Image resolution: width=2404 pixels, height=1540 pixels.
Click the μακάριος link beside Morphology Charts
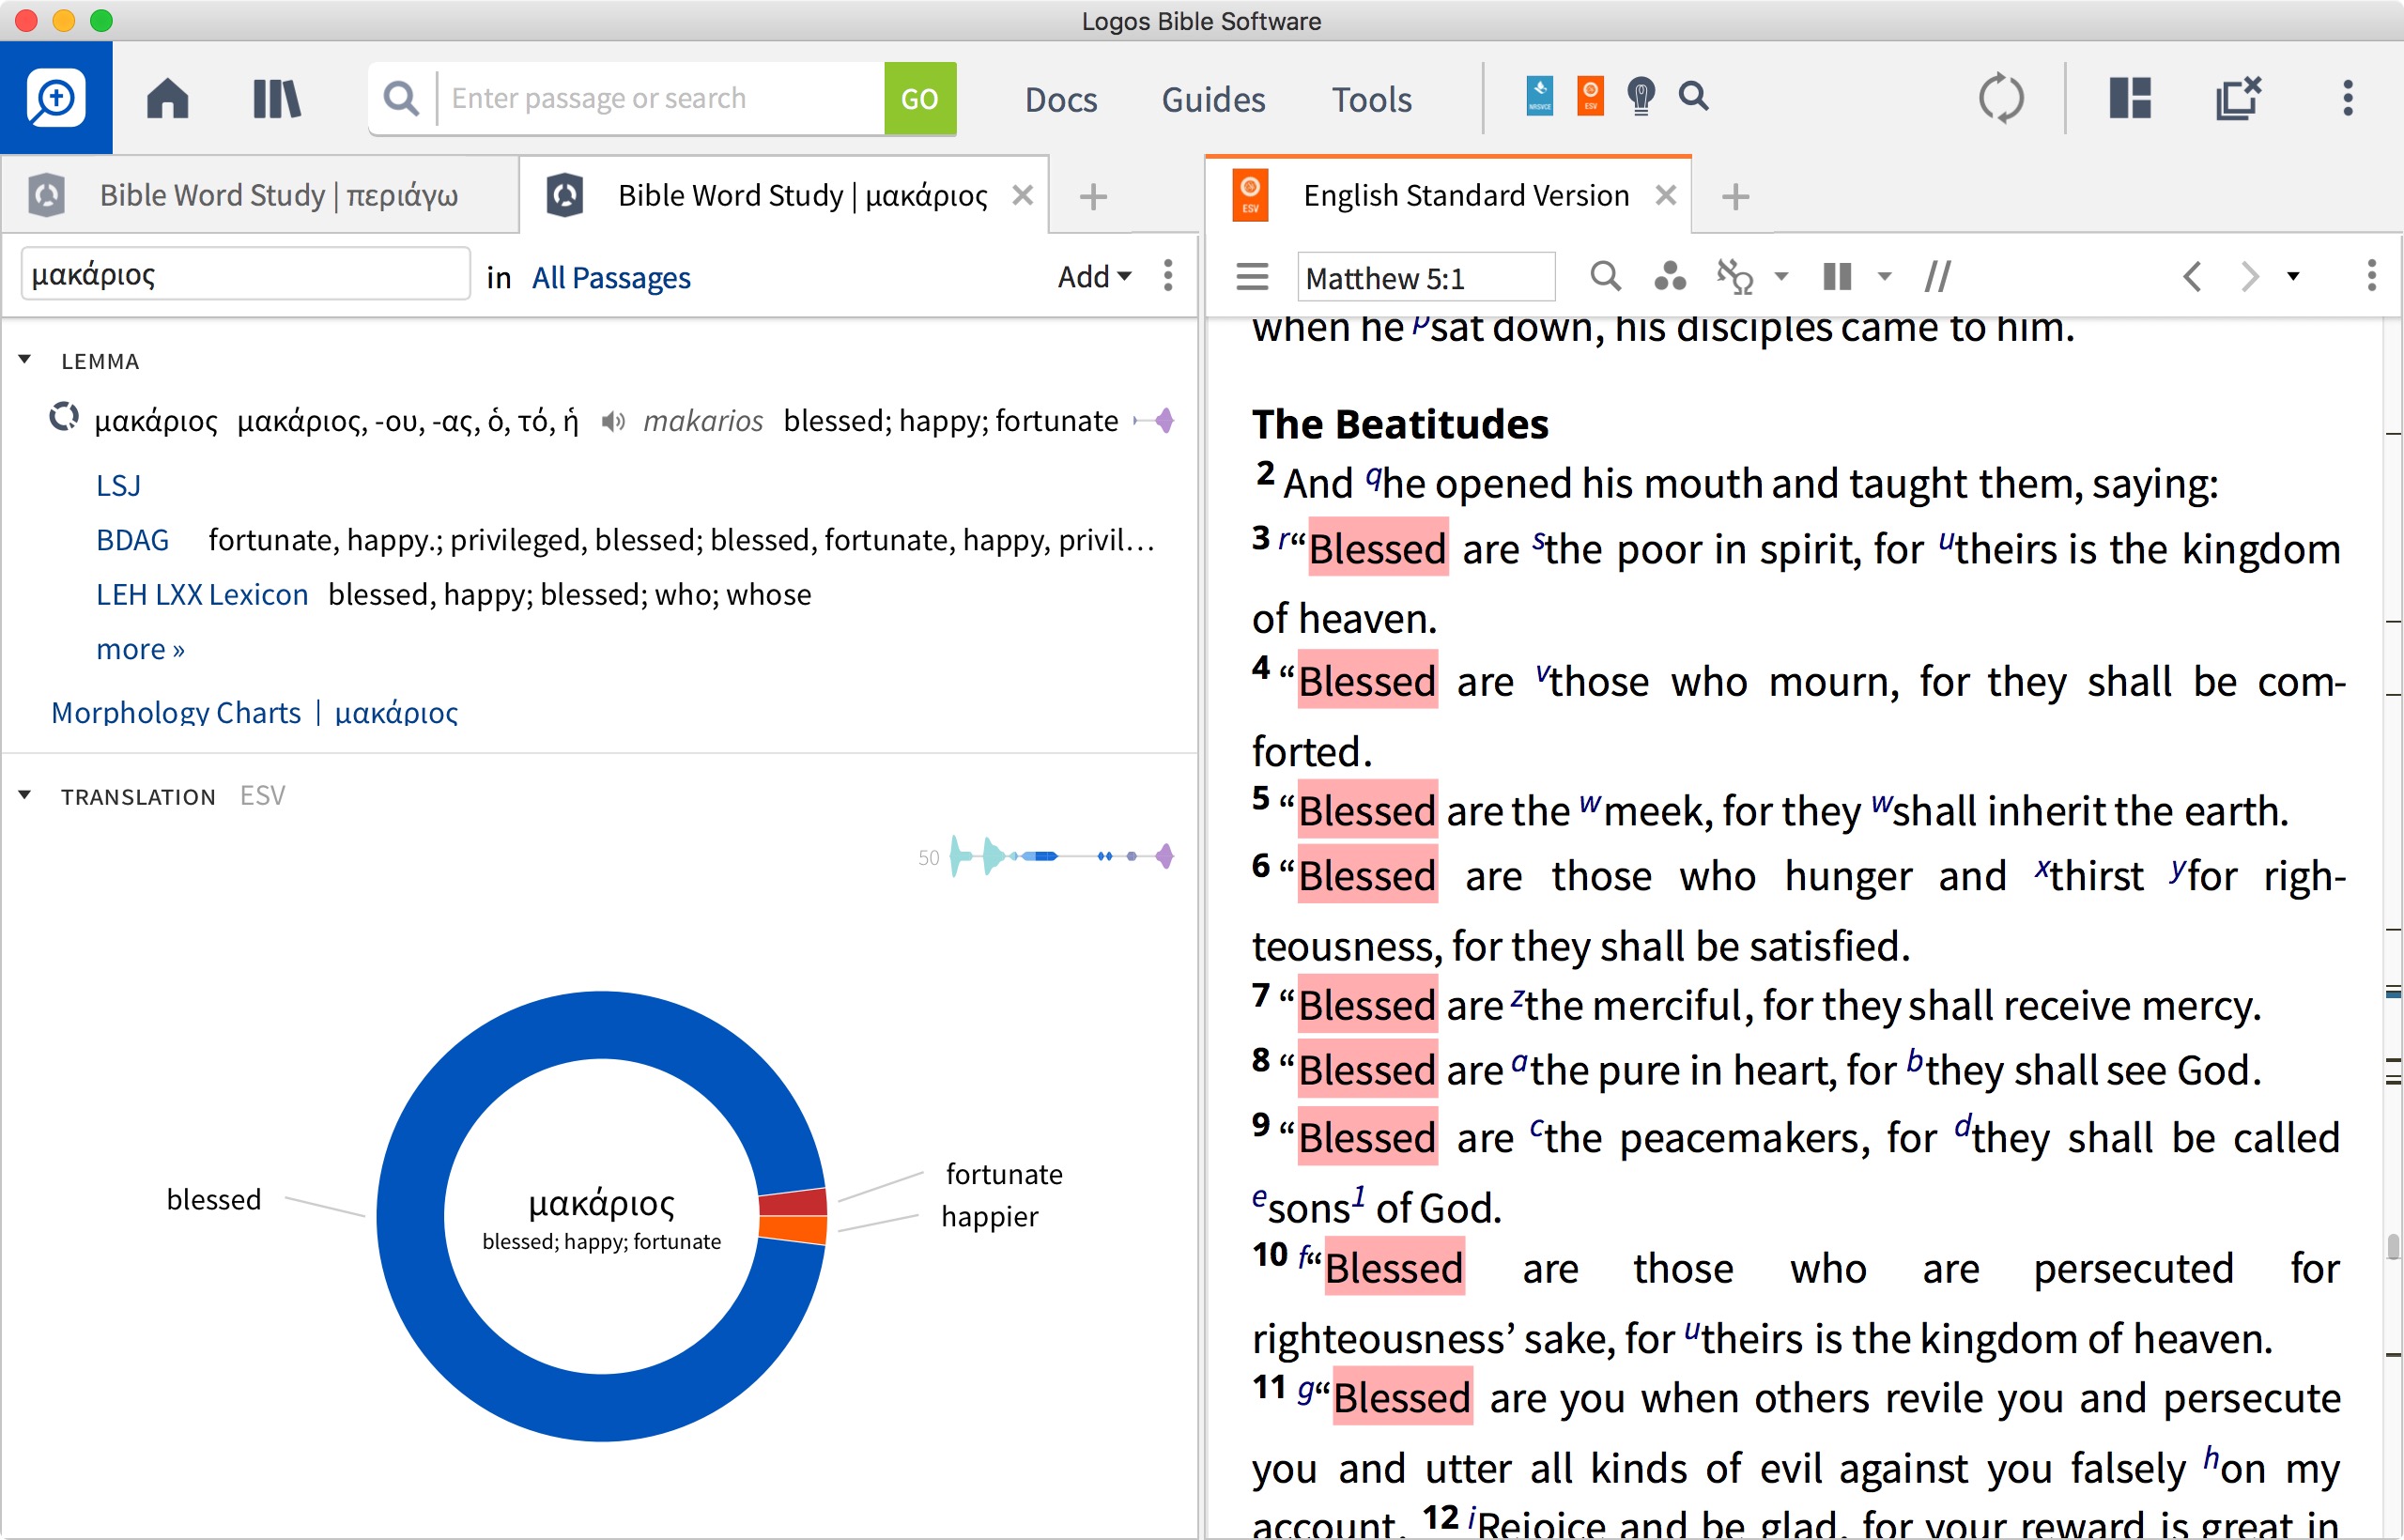pyautogui.click(x=396, y=712)
